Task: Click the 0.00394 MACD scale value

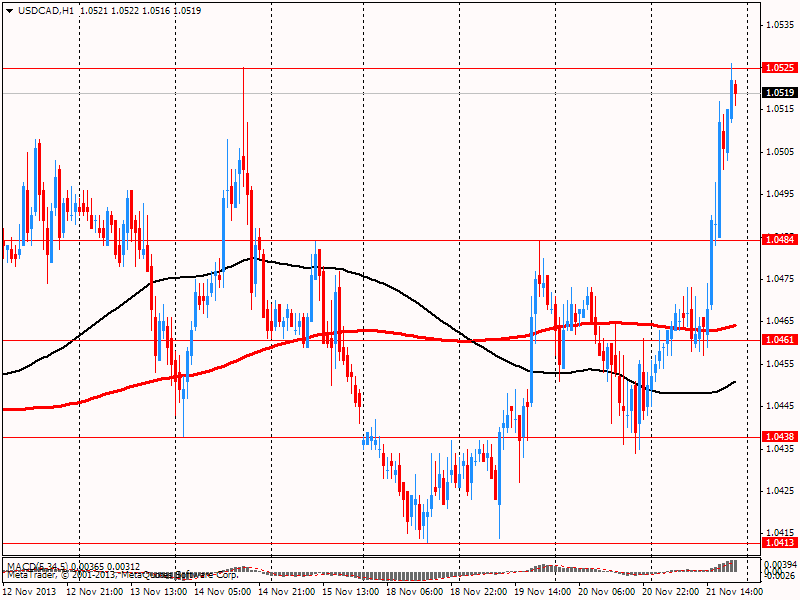Action: (781, 565)
